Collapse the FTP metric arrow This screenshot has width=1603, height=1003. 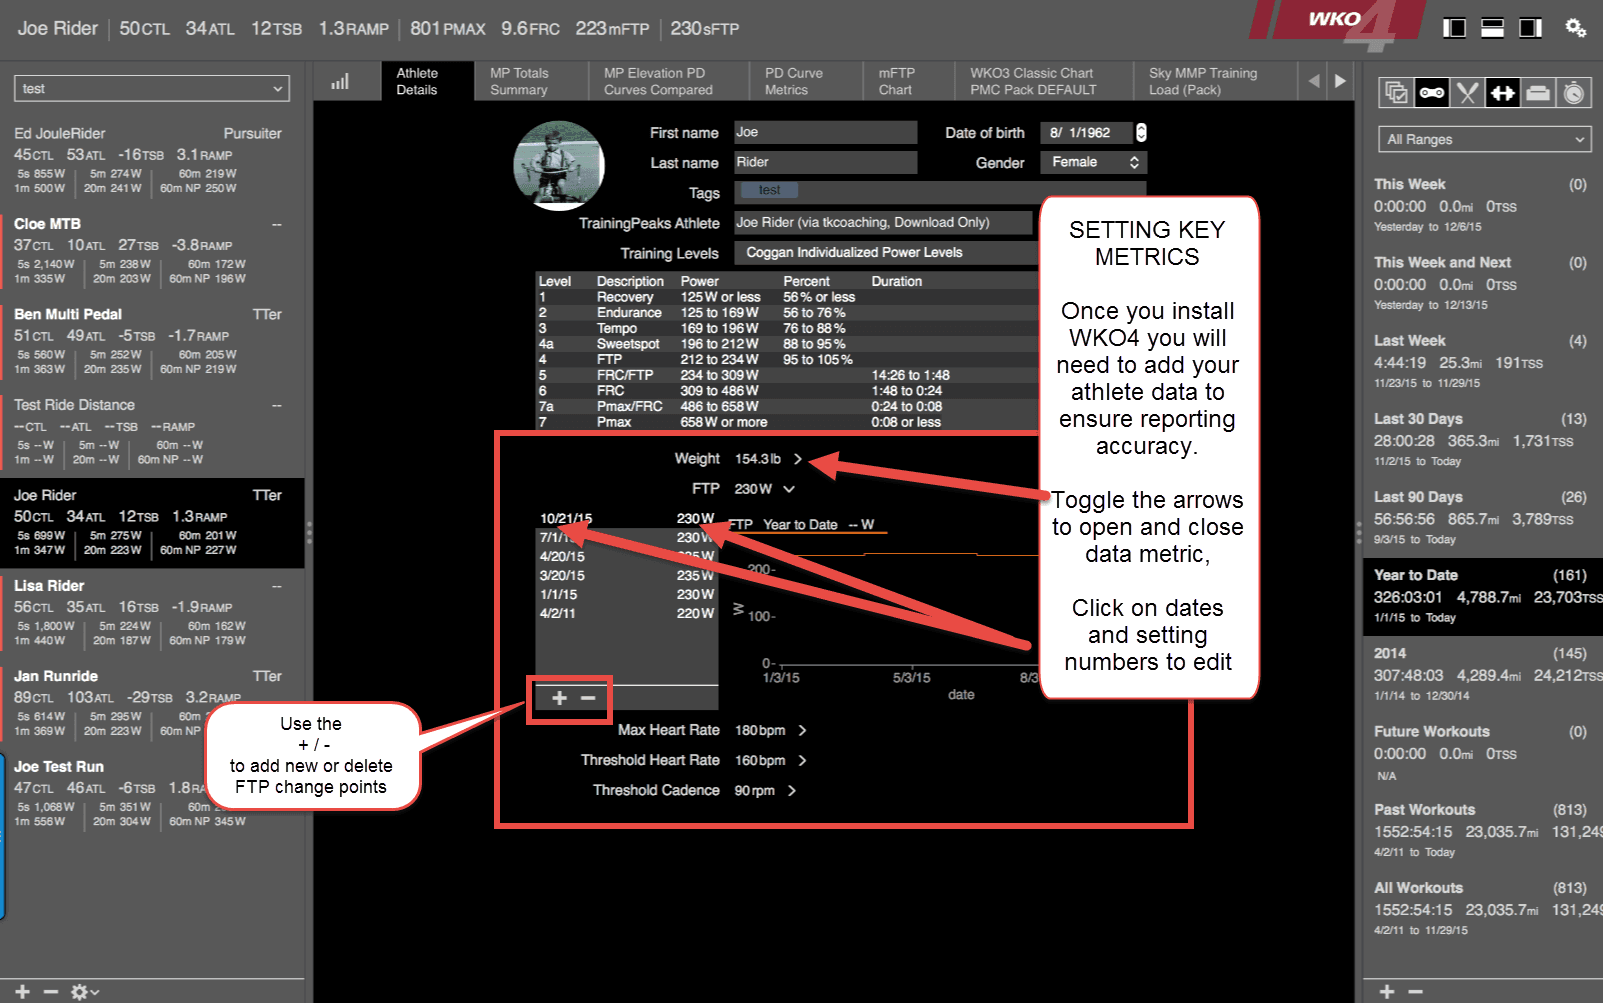point(789,489)
